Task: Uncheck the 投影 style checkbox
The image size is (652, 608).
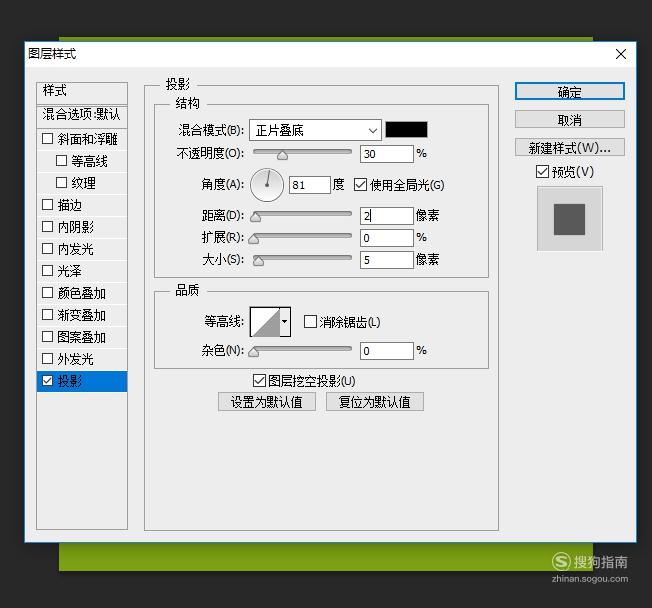Action: tap(47, 381)
